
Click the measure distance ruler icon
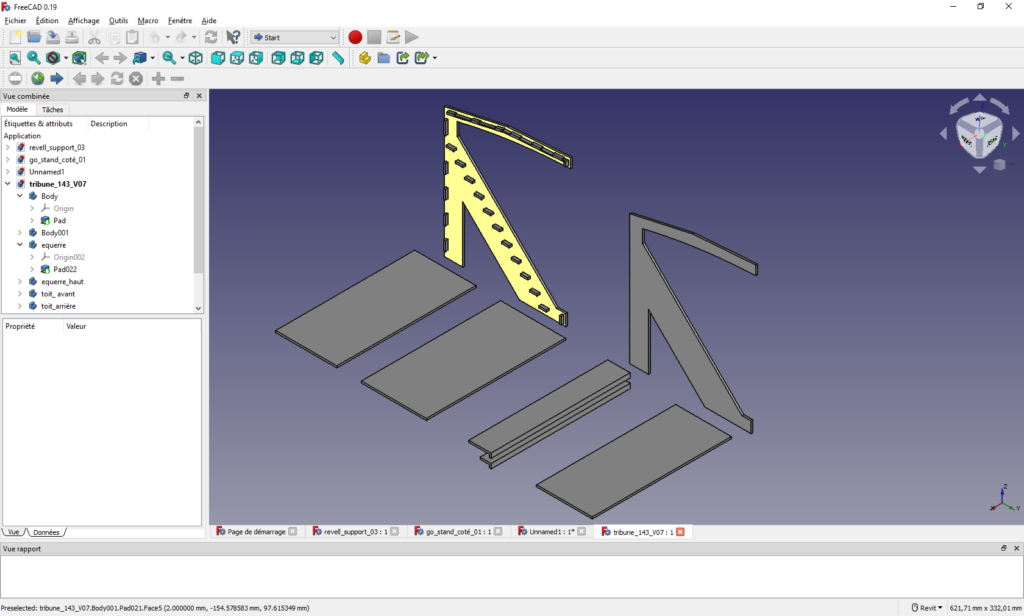pyautogui.click(x=338, y=58)
